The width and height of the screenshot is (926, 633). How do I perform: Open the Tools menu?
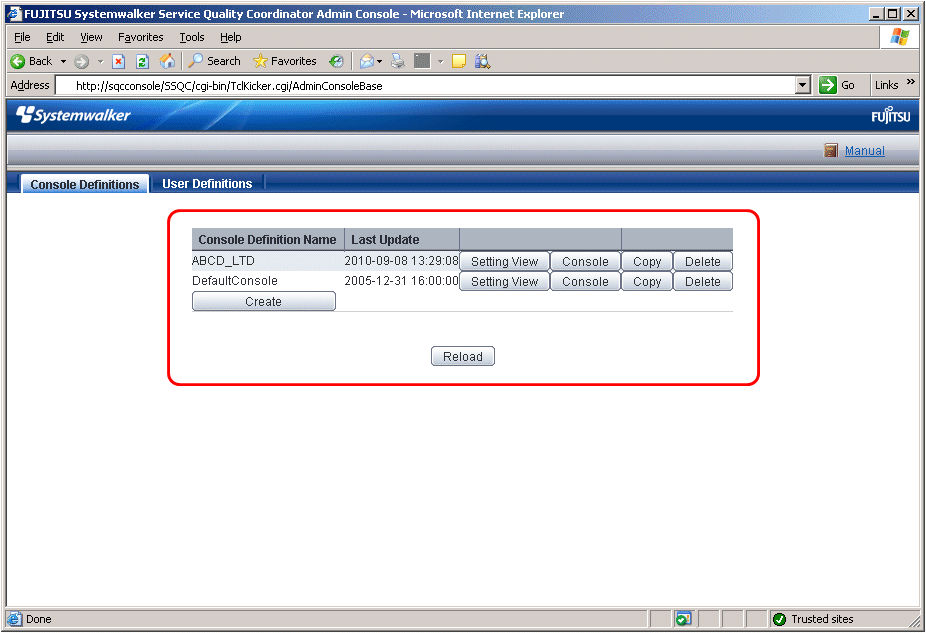tap(192, 37)
